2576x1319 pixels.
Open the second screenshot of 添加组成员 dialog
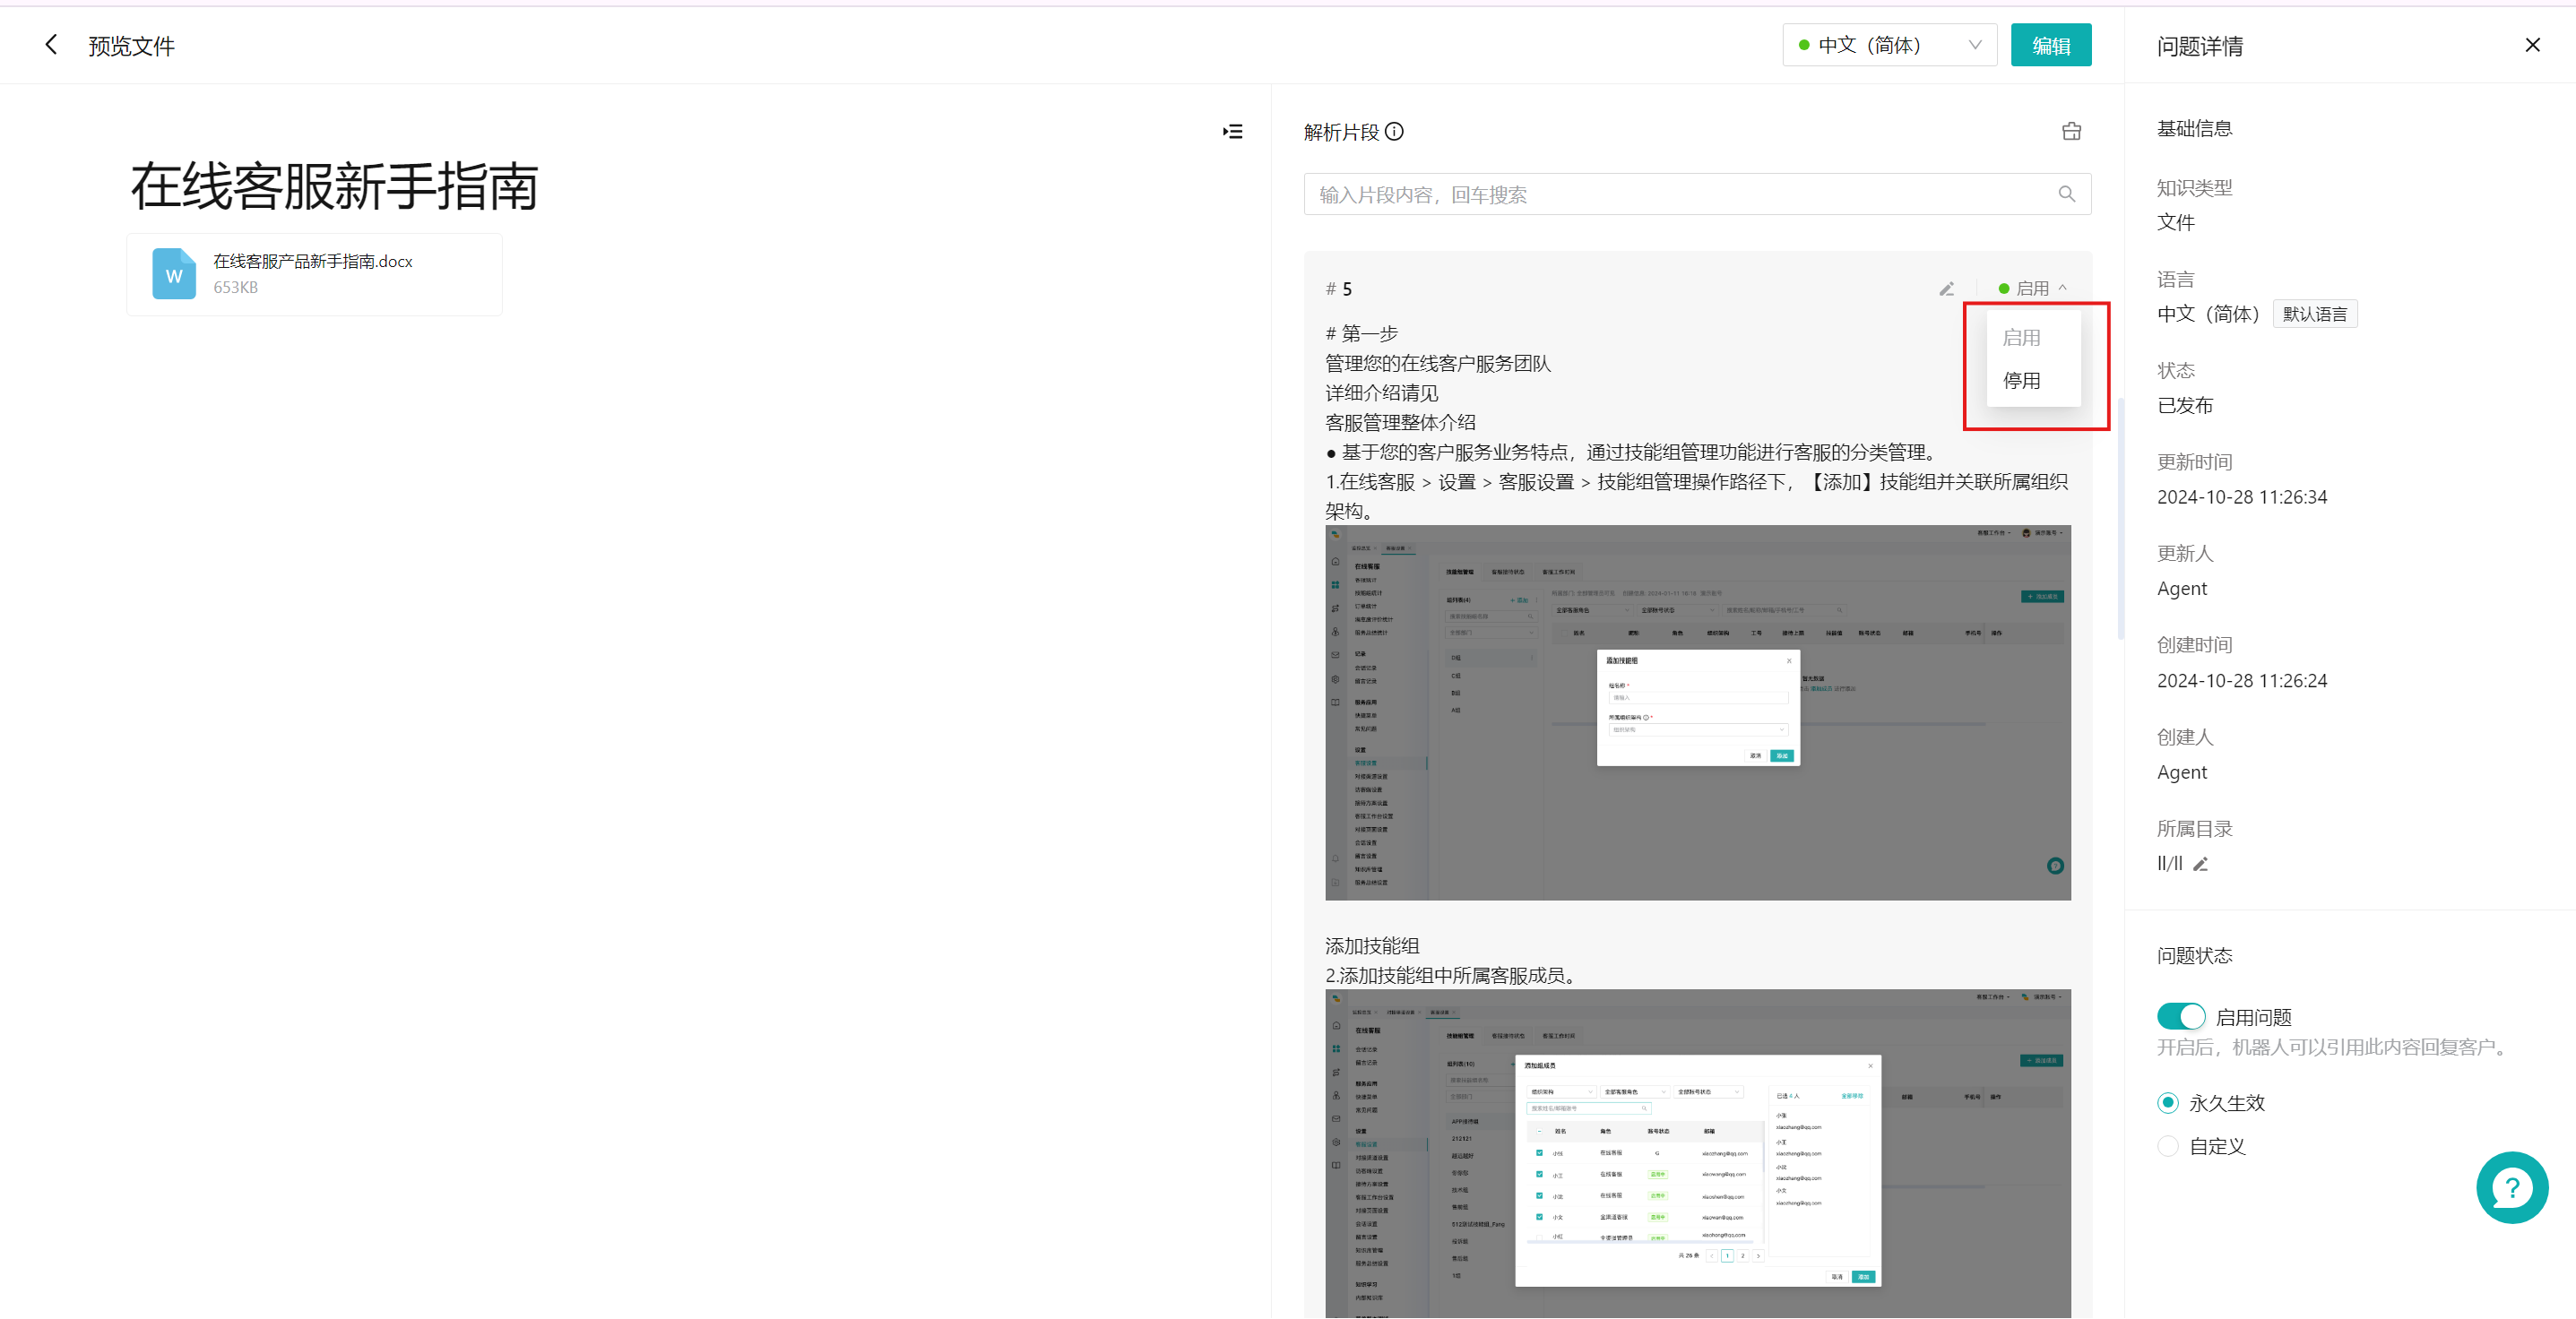pyautogui.click(x=1697, y=1154)
